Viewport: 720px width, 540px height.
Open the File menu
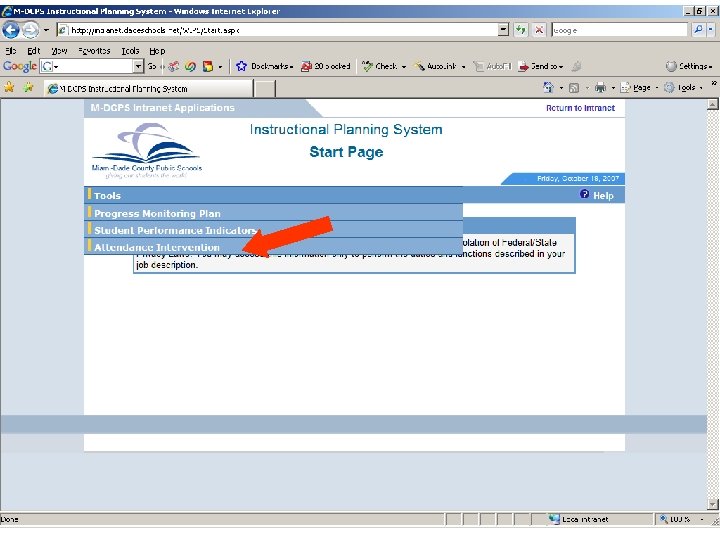11,51
